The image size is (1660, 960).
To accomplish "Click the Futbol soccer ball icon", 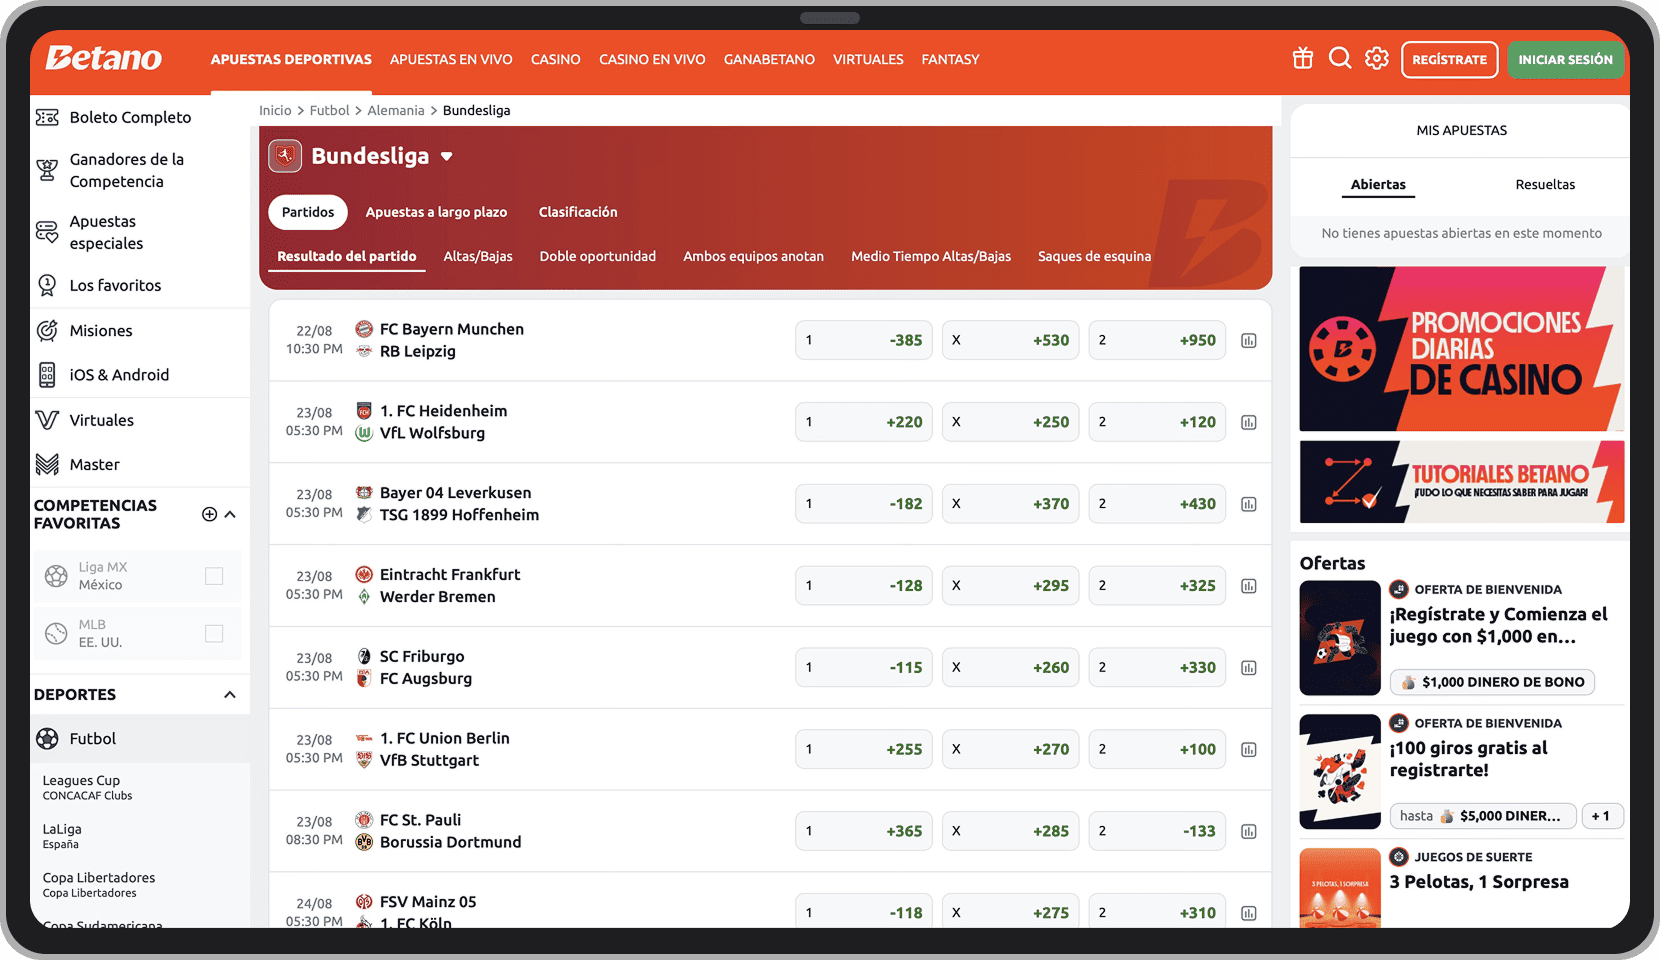I will (47, 738).
